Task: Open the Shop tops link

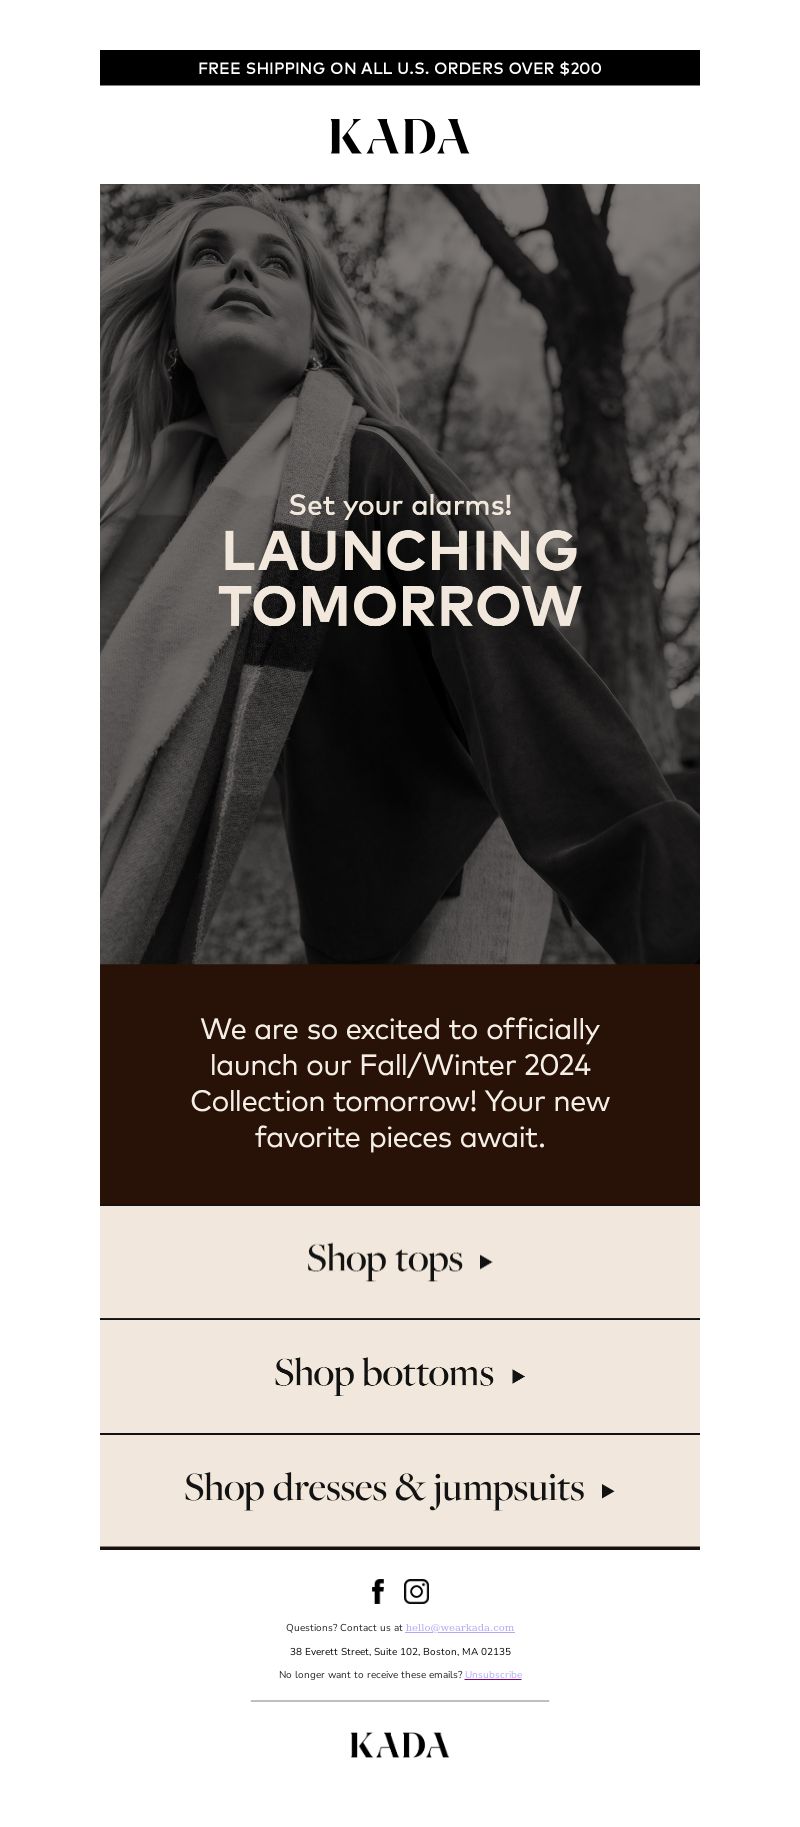Action: (x=400, y=1262)
